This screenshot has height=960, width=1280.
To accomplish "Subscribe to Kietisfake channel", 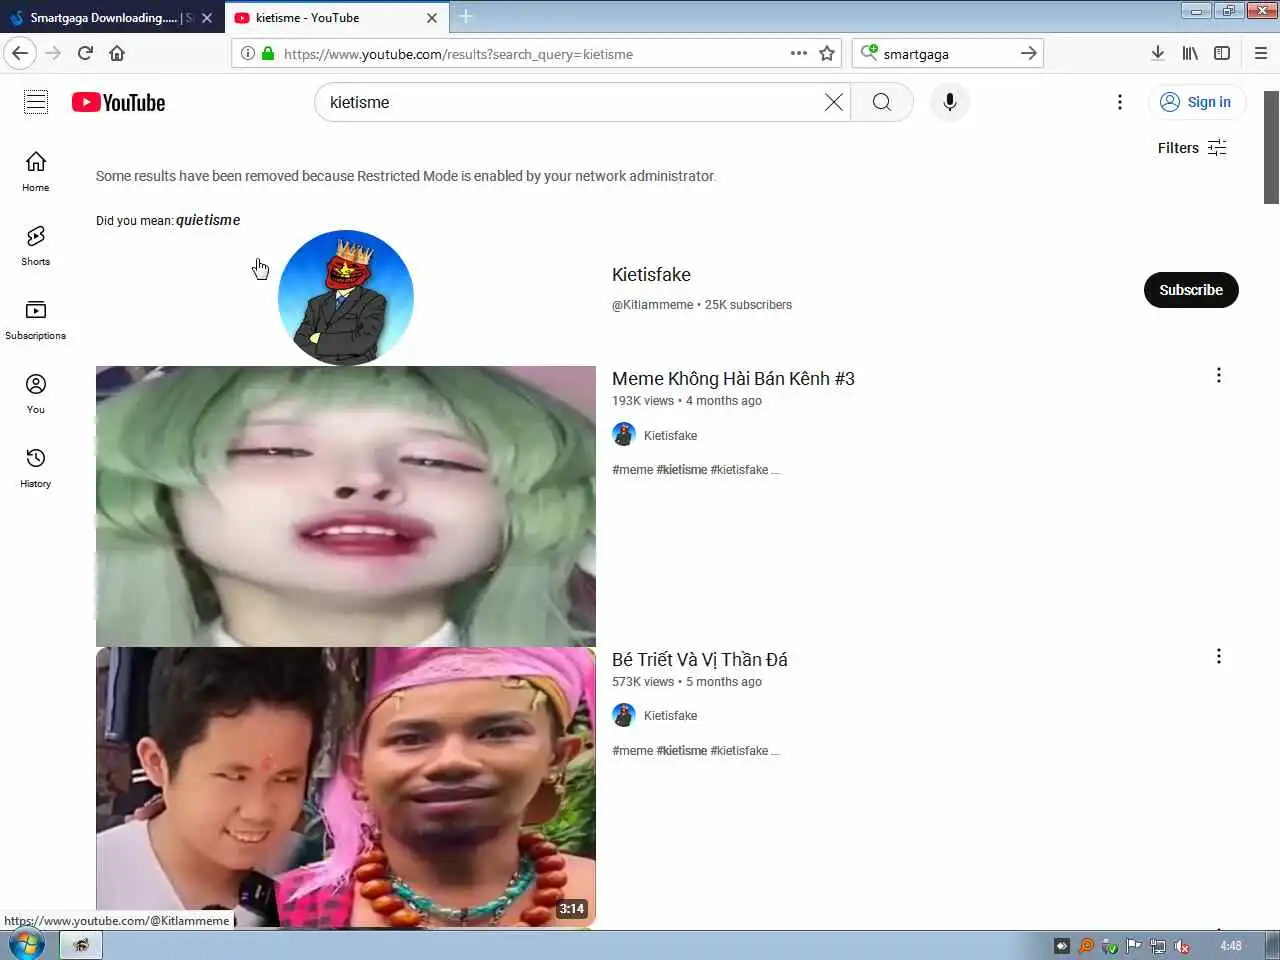I will [x=1191, y=290].
